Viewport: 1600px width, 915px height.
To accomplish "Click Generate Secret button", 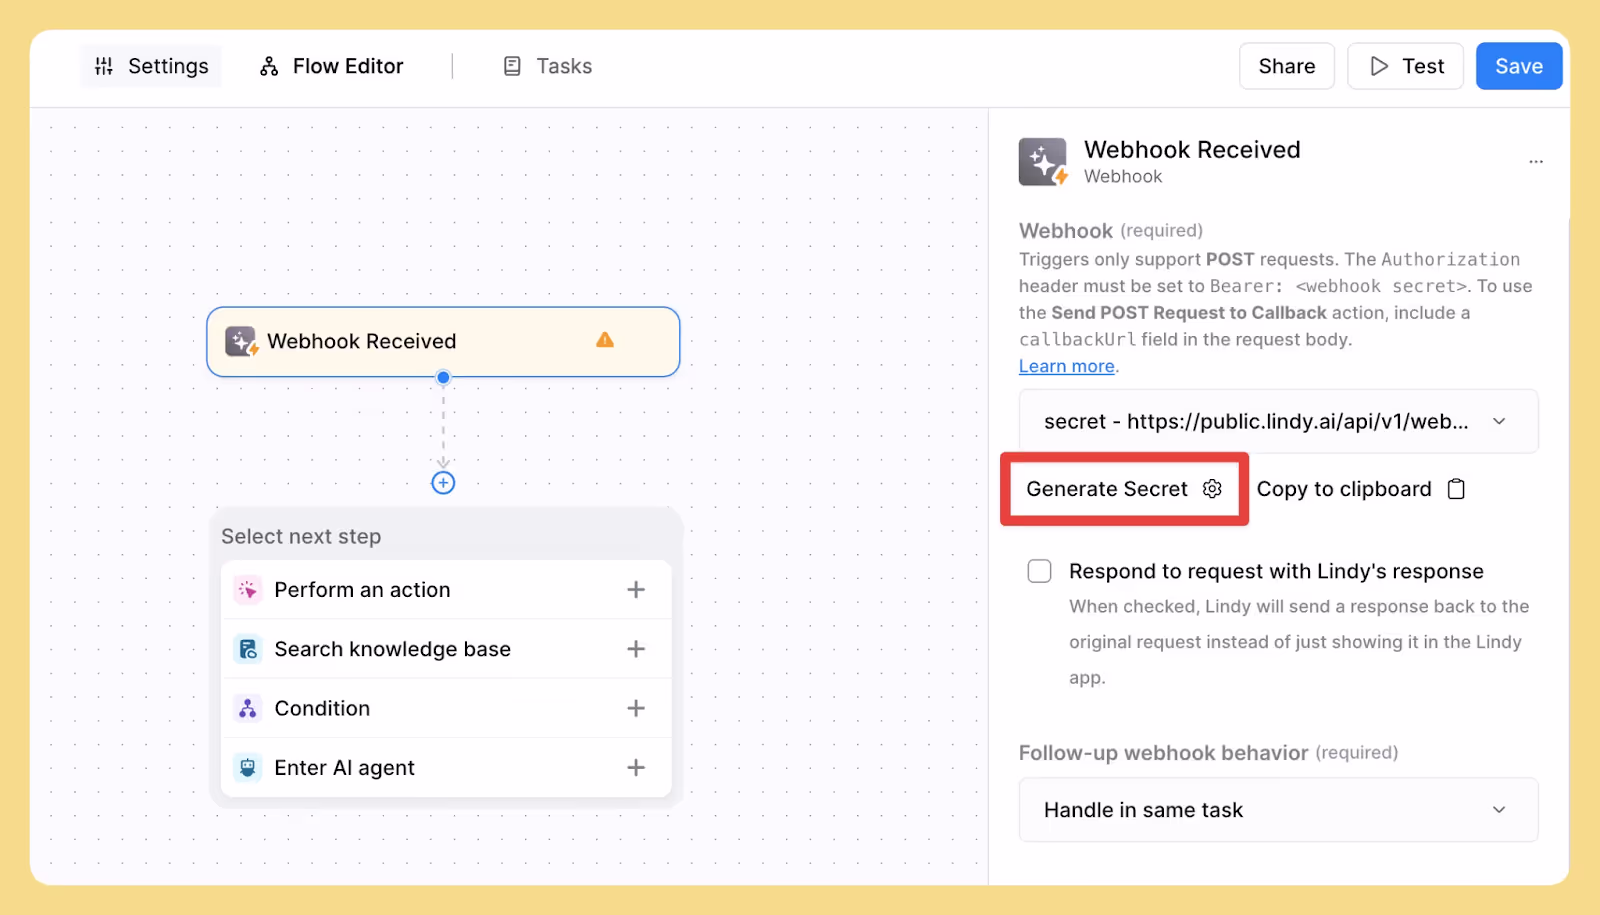I will [x=1124, y=489].
